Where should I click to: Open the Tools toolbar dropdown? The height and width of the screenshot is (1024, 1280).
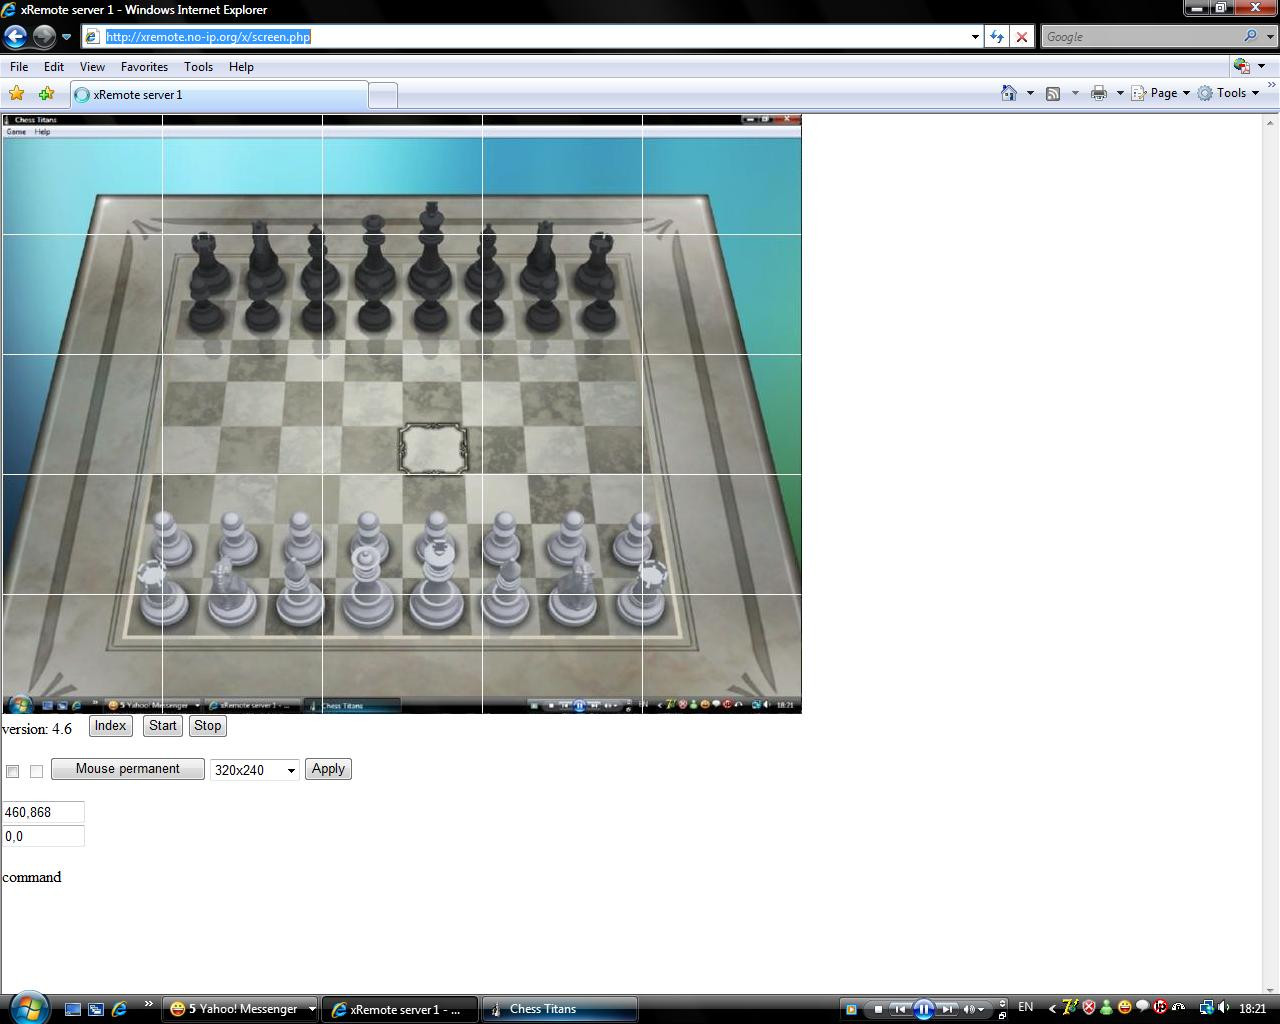(x=1228, y=93)
